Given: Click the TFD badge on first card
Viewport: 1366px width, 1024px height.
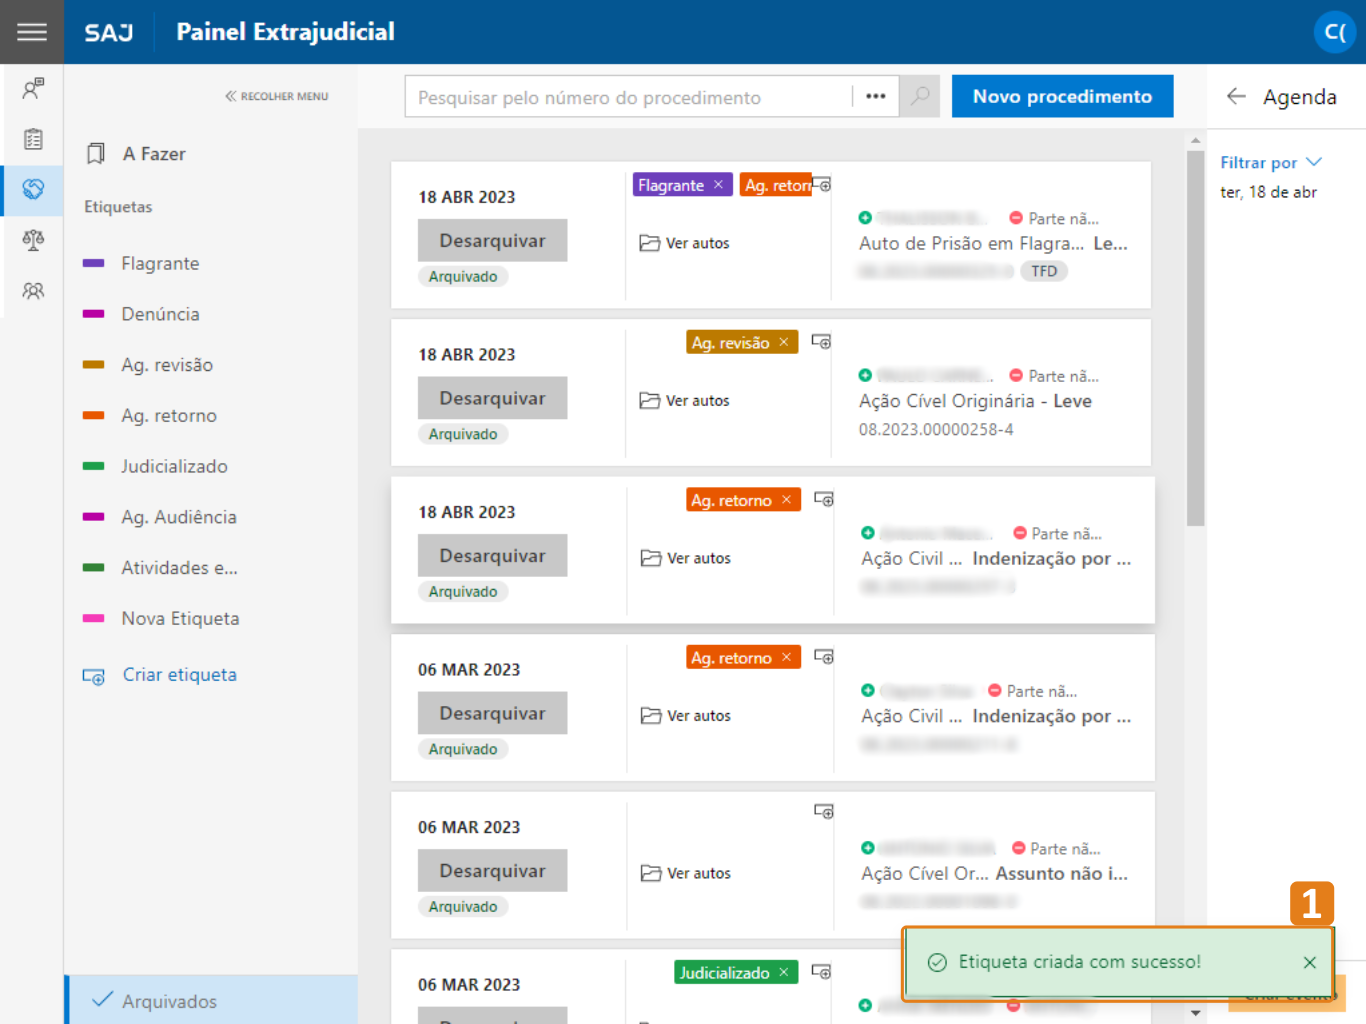Looking at the screenshot, I should 1044,271.
